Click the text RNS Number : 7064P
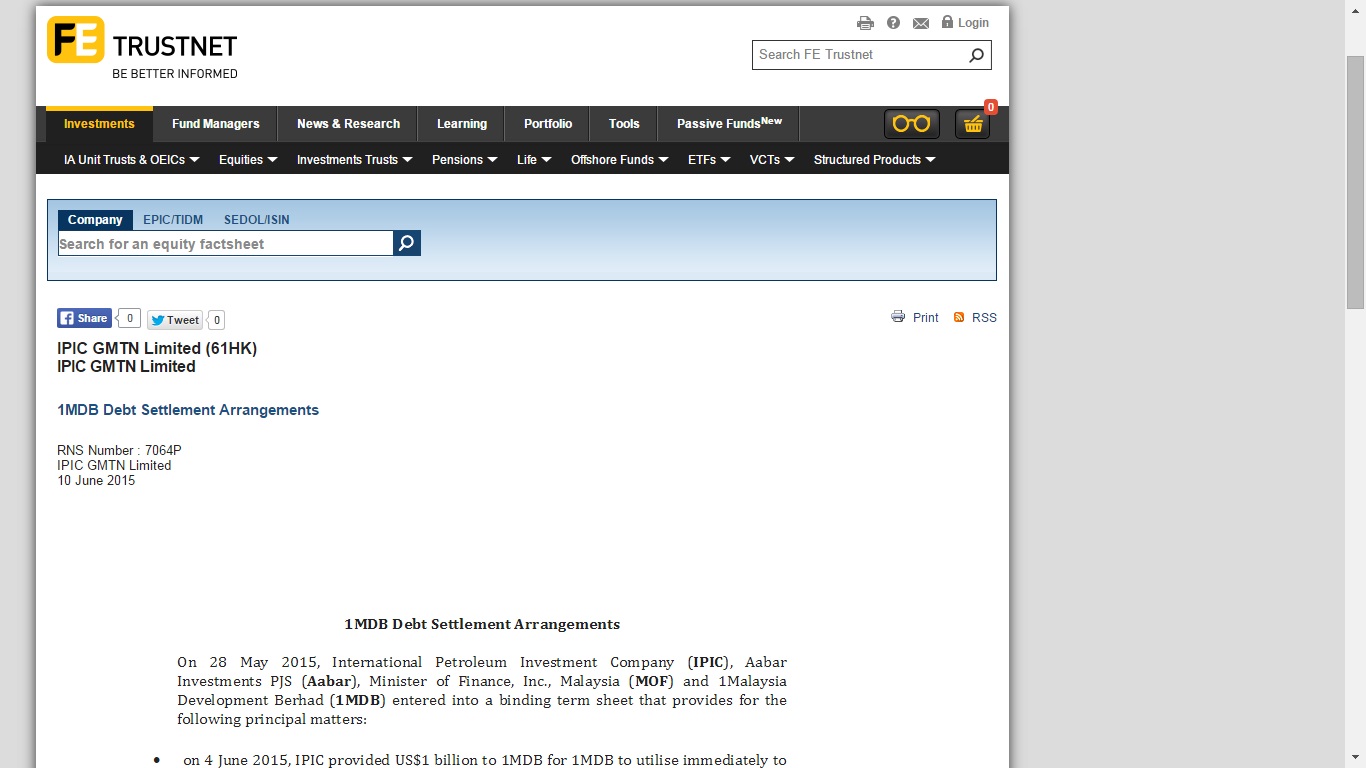This screenshot has height=768, width=1366. (119, 451)
